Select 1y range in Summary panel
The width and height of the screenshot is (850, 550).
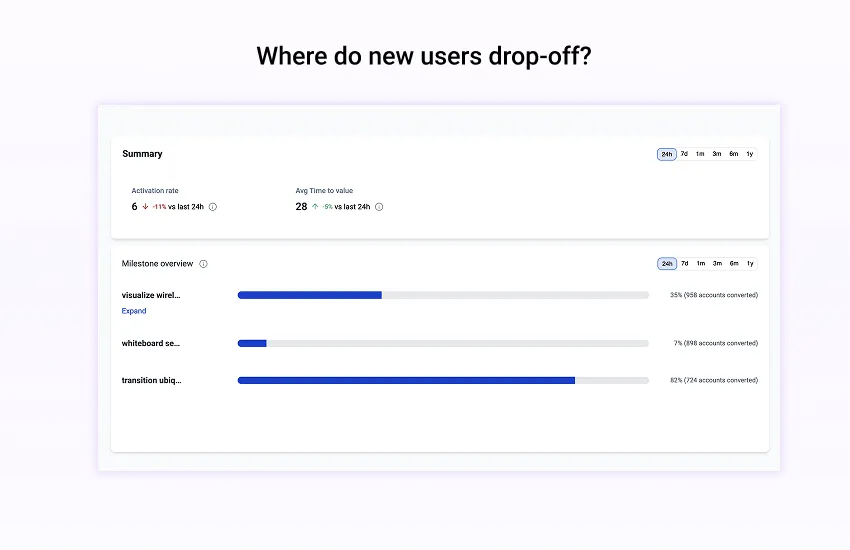(x=750, y=154)
